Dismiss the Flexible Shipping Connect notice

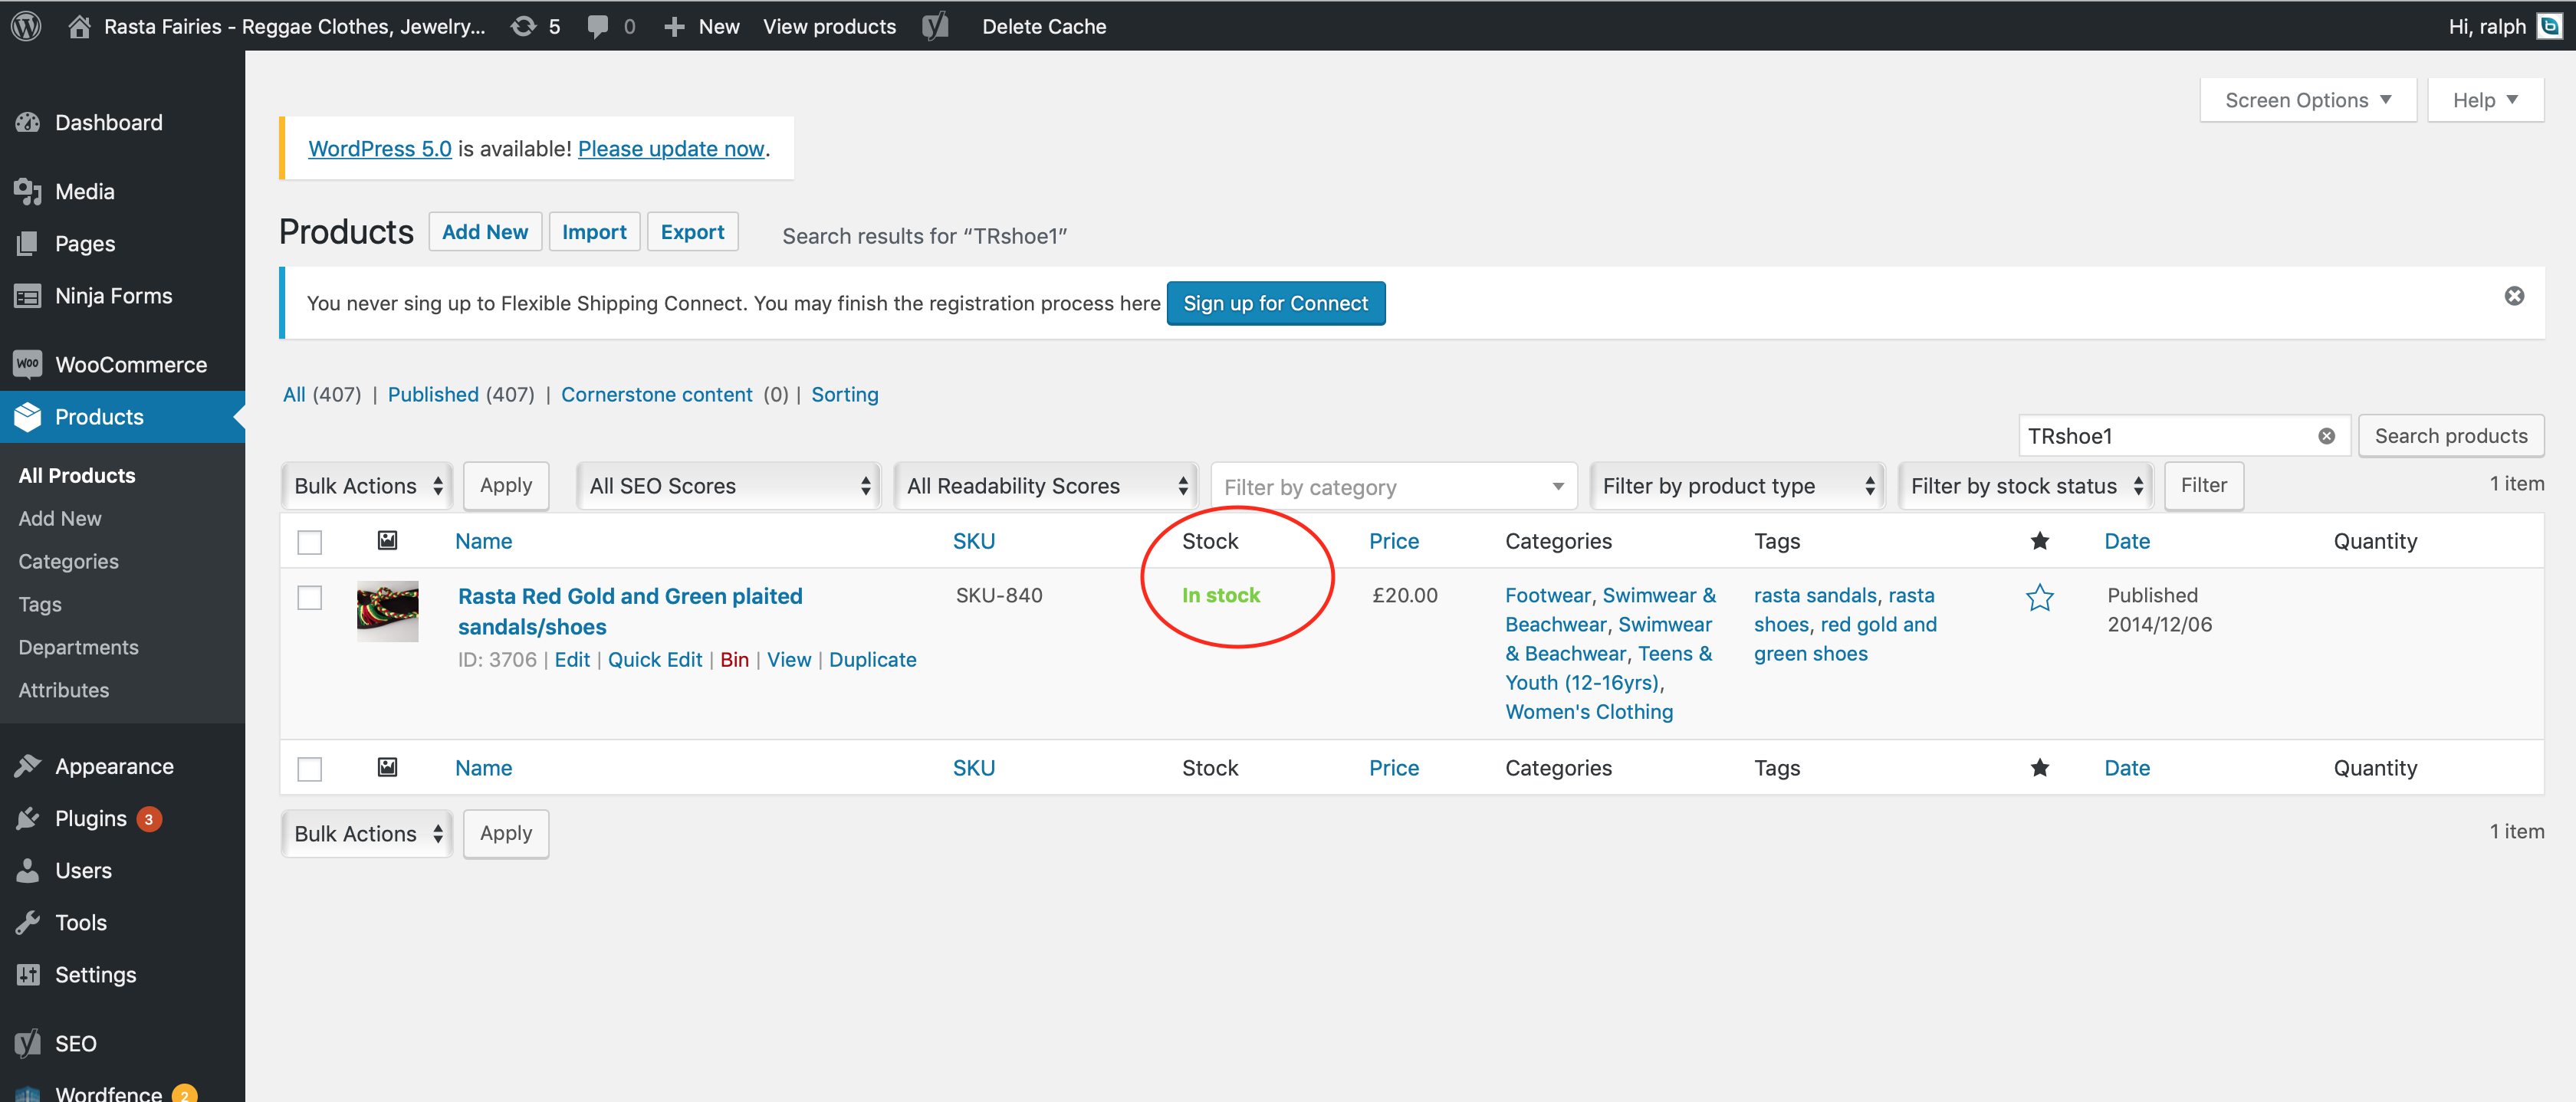pyautogui.click(x=2514, y=296)
